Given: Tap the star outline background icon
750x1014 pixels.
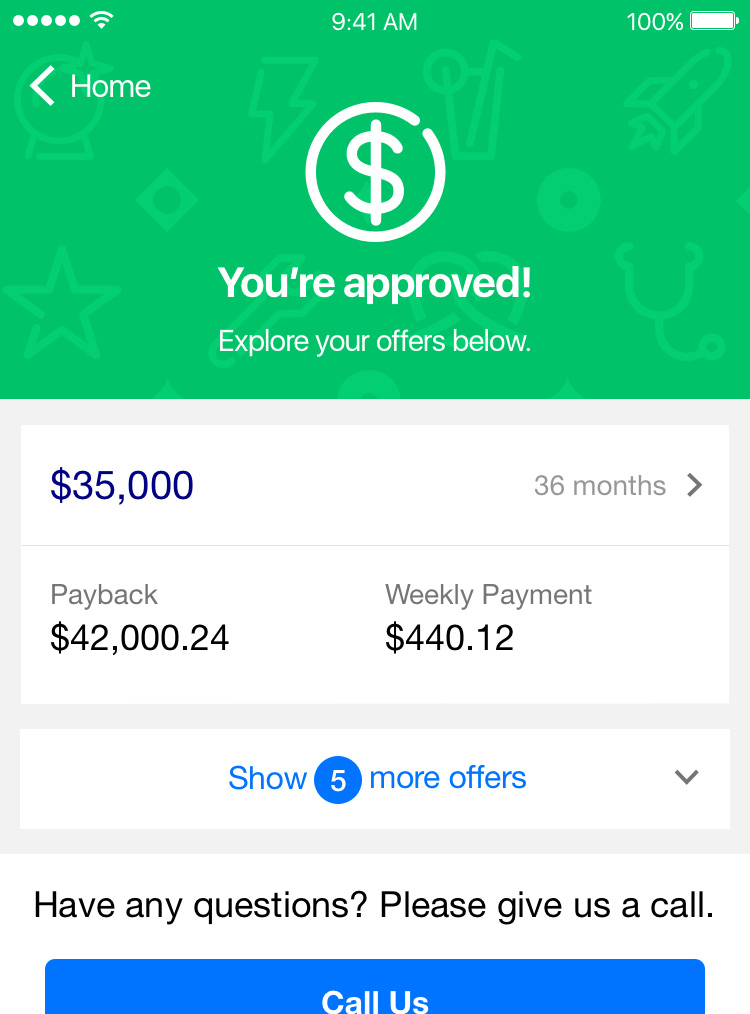Looking at the screenshot, I should [x=61, y=303].
